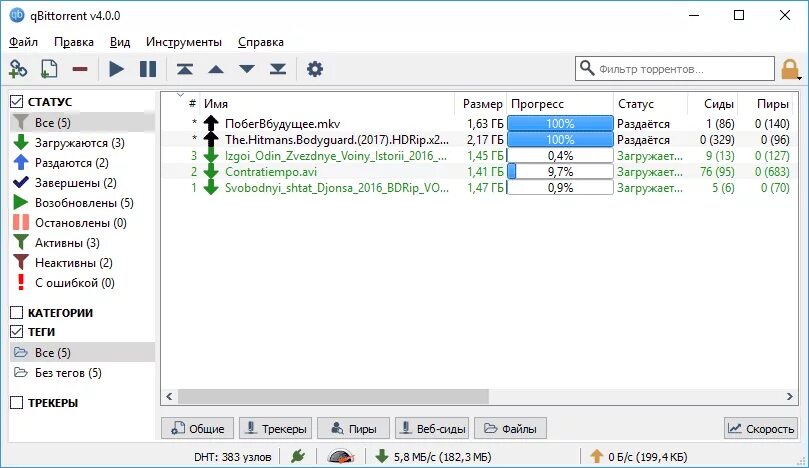809x468 pixels.
Task: Filter by Завершены (2)
Action: pos(82,183)
